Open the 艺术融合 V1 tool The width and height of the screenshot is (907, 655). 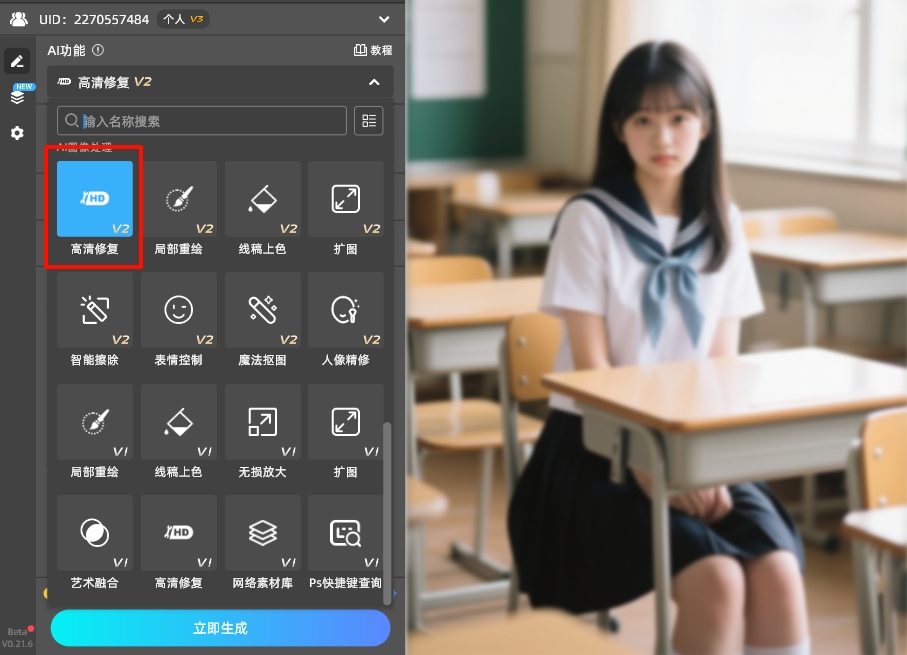[94, 533]
